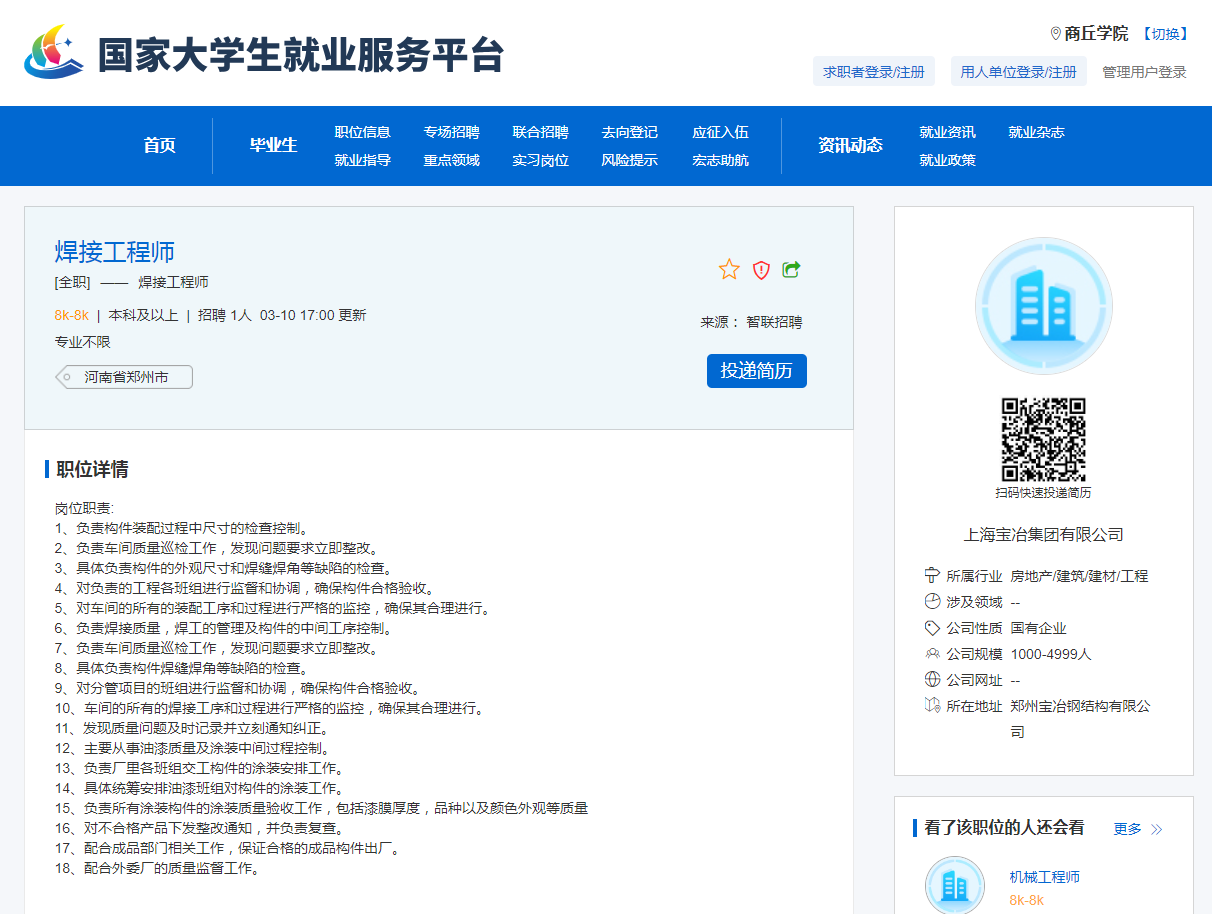The width and height of the screenshot is (1212, 914).
Task: Click the location pin icon beside 商丘学院
Action: (1055, 33)
